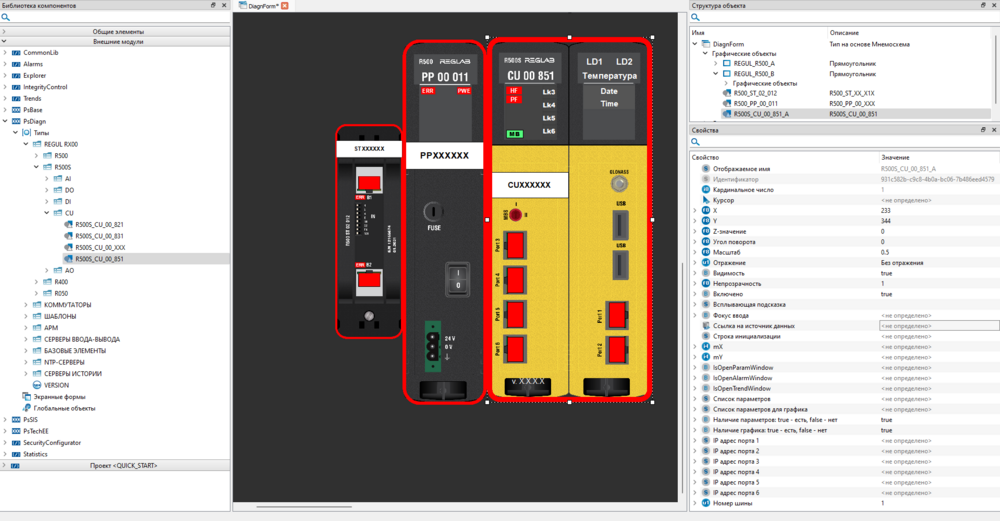1000x521 pixels.
Task: Expand the REGUL_R500_A node in the structure
Action: click(x=715, y=63)
